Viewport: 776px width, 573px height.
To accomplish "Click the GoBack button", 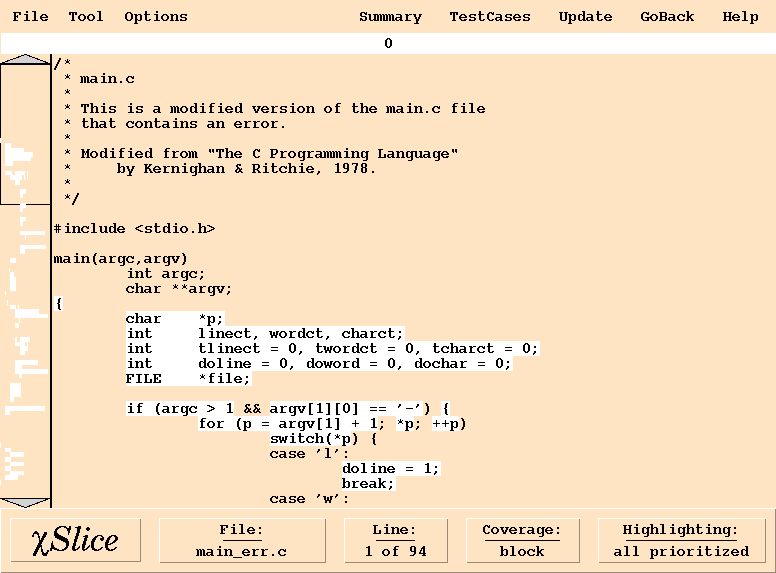I will click(667, 16).
